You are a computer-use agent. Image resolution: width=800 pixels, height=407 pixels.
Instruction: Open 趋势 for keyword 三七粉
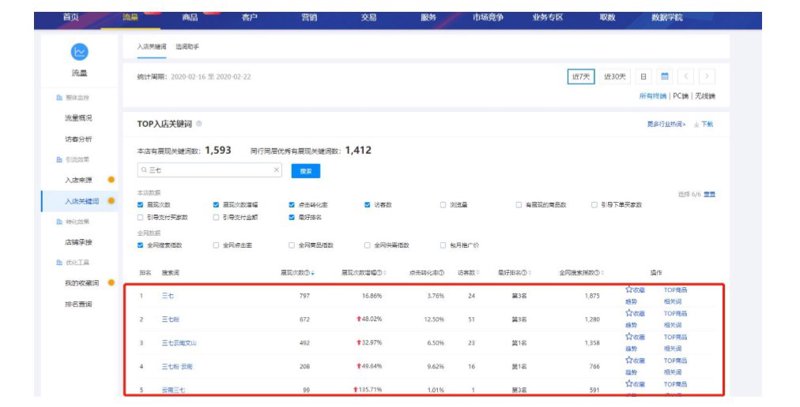pos(631,325)
